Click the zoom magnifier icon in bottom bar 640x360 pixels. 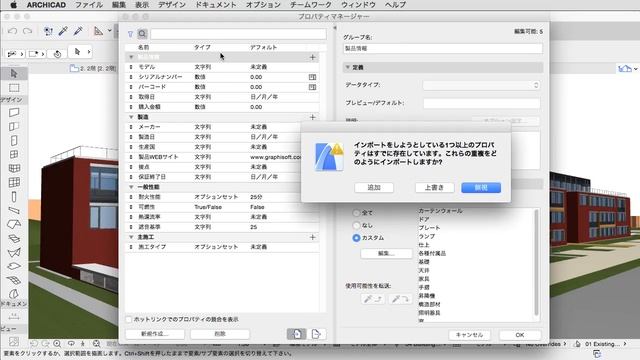[57, 344]
